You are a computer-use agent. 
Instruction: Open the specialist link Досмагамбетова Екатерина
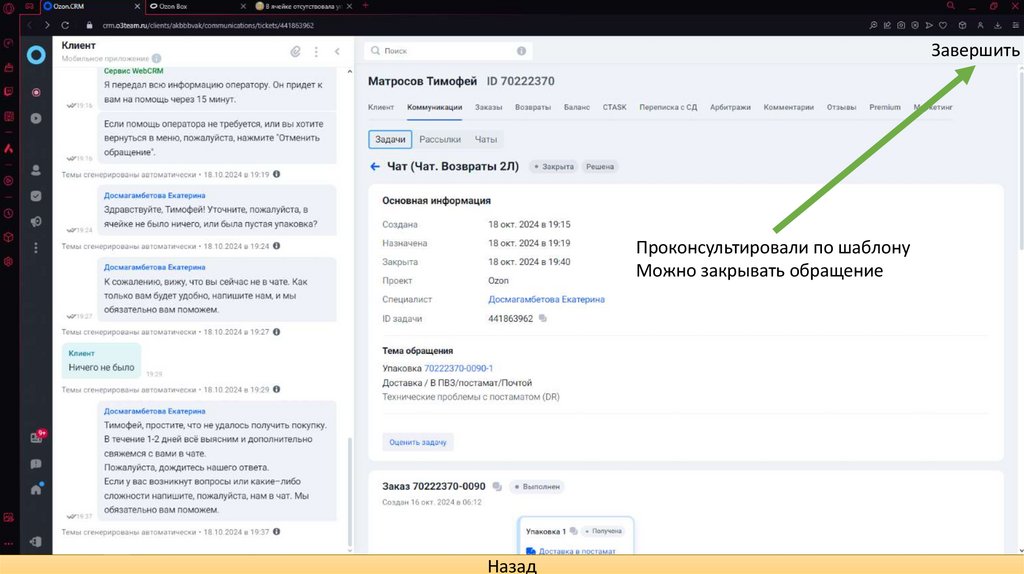pyautogui.click(x=547, y=299)
